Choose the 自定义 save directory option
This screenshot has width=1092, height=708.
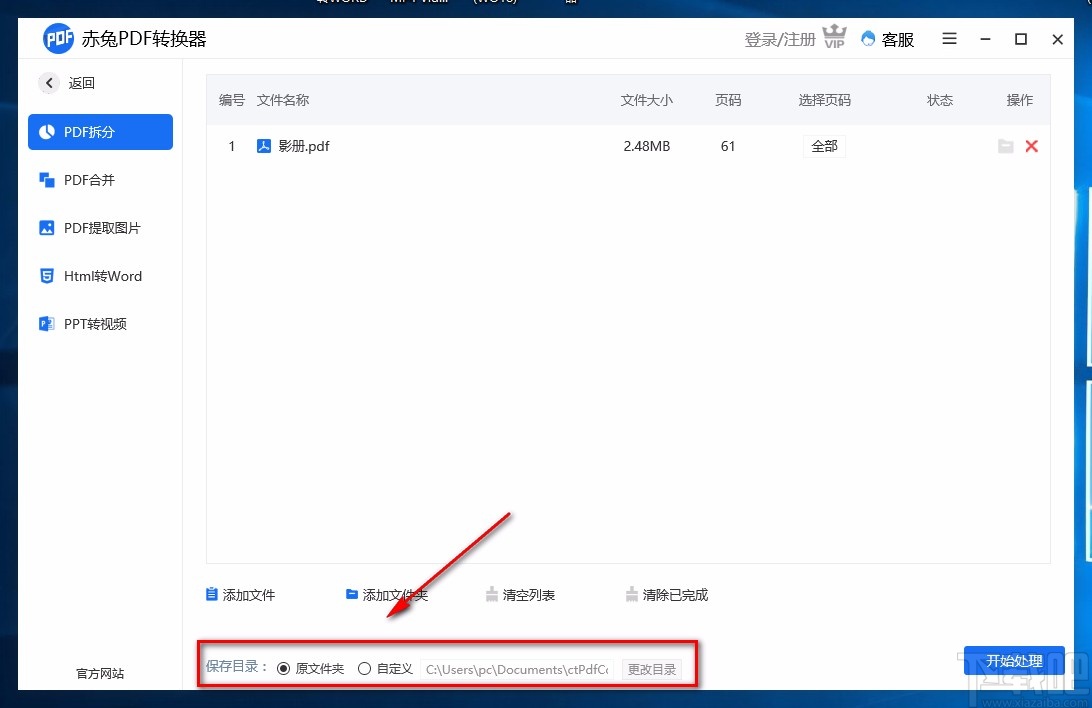coord(365,668)
